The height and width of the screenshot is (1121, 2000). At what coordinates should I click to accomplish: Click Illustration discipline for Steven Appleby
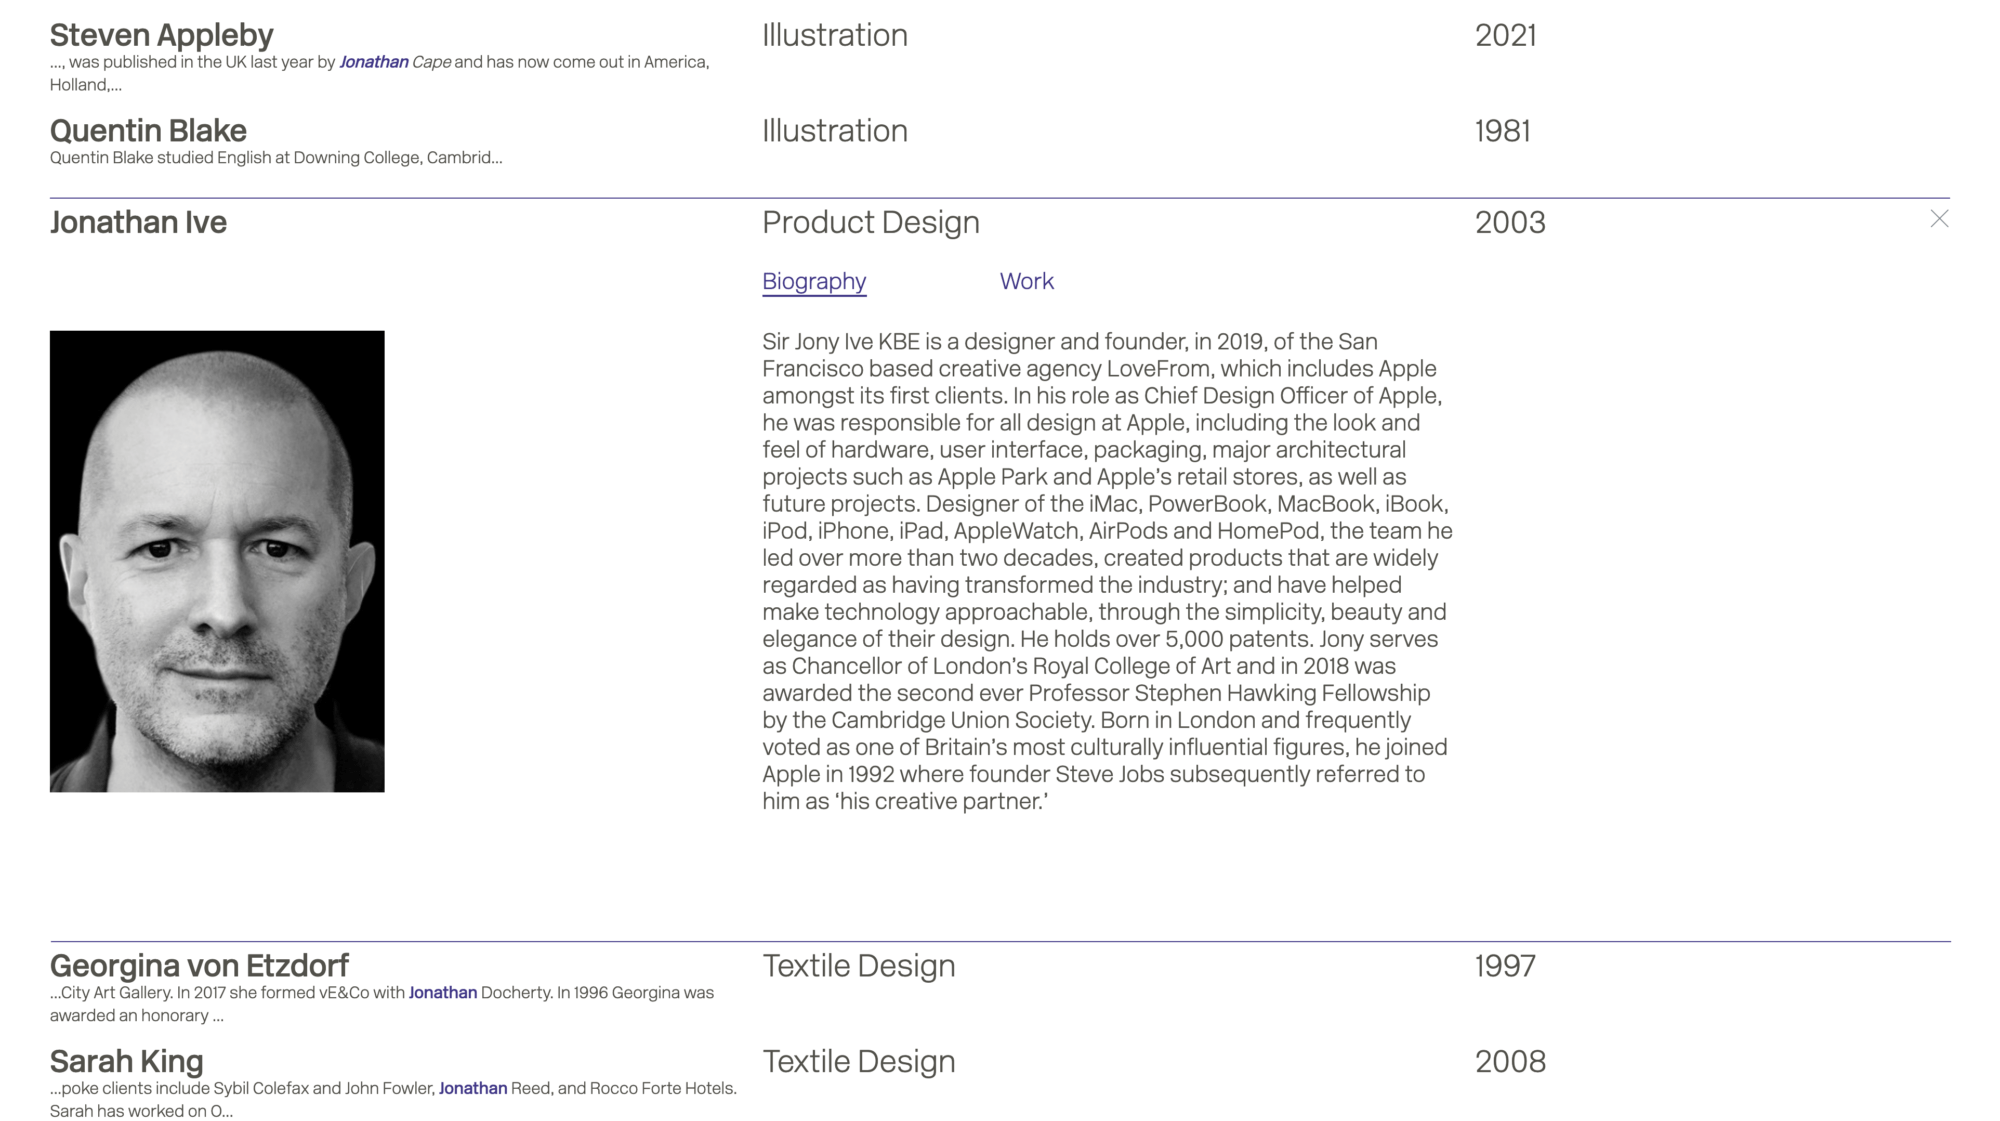[x=834, y=35]
